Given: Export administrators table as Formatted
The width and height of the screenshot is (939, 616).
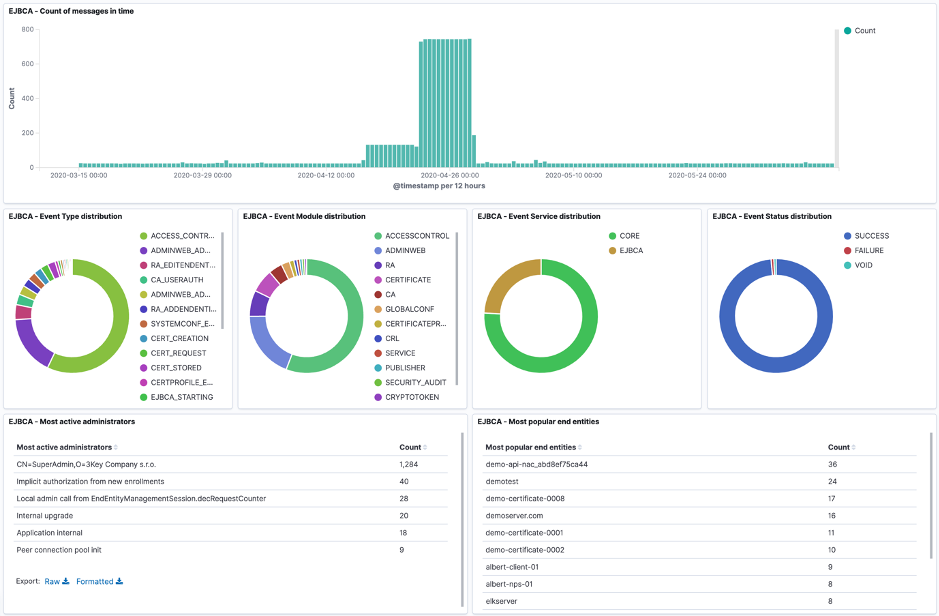Looking at the screenshot, I should click(x=97, y=580).
